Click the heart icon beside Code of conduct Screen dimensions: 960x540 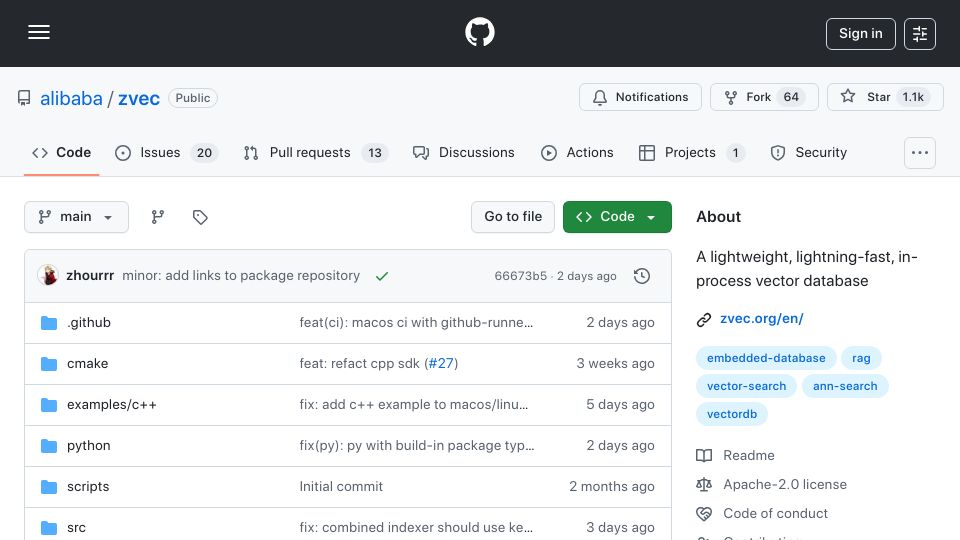[x=704, y=514]
